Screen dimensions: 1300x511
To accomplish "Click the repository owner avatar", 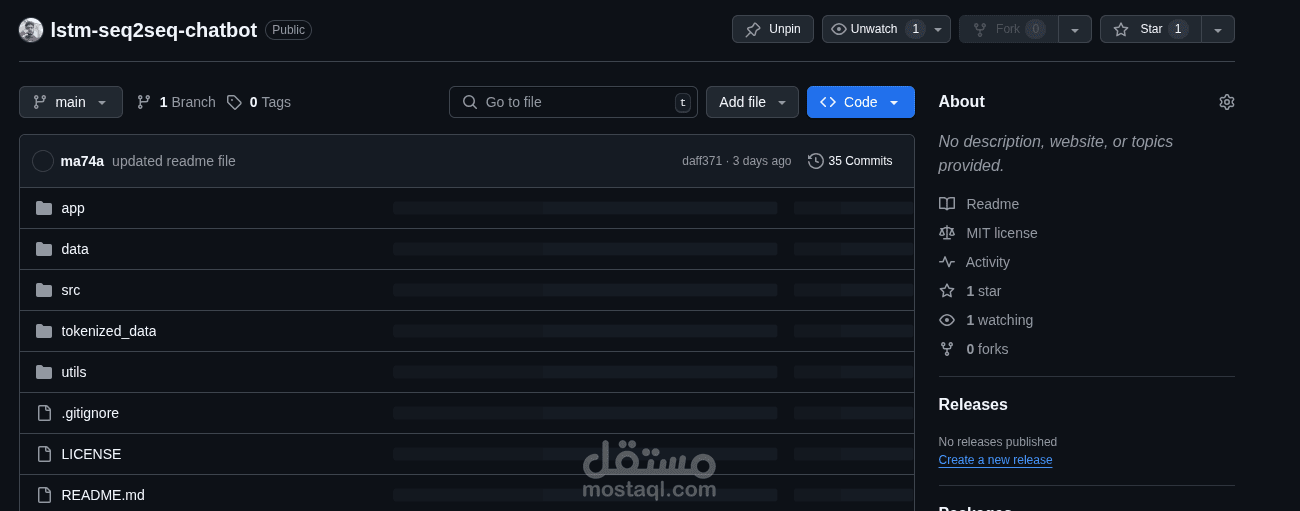I will pyautogui.click(x=31, y=30).
